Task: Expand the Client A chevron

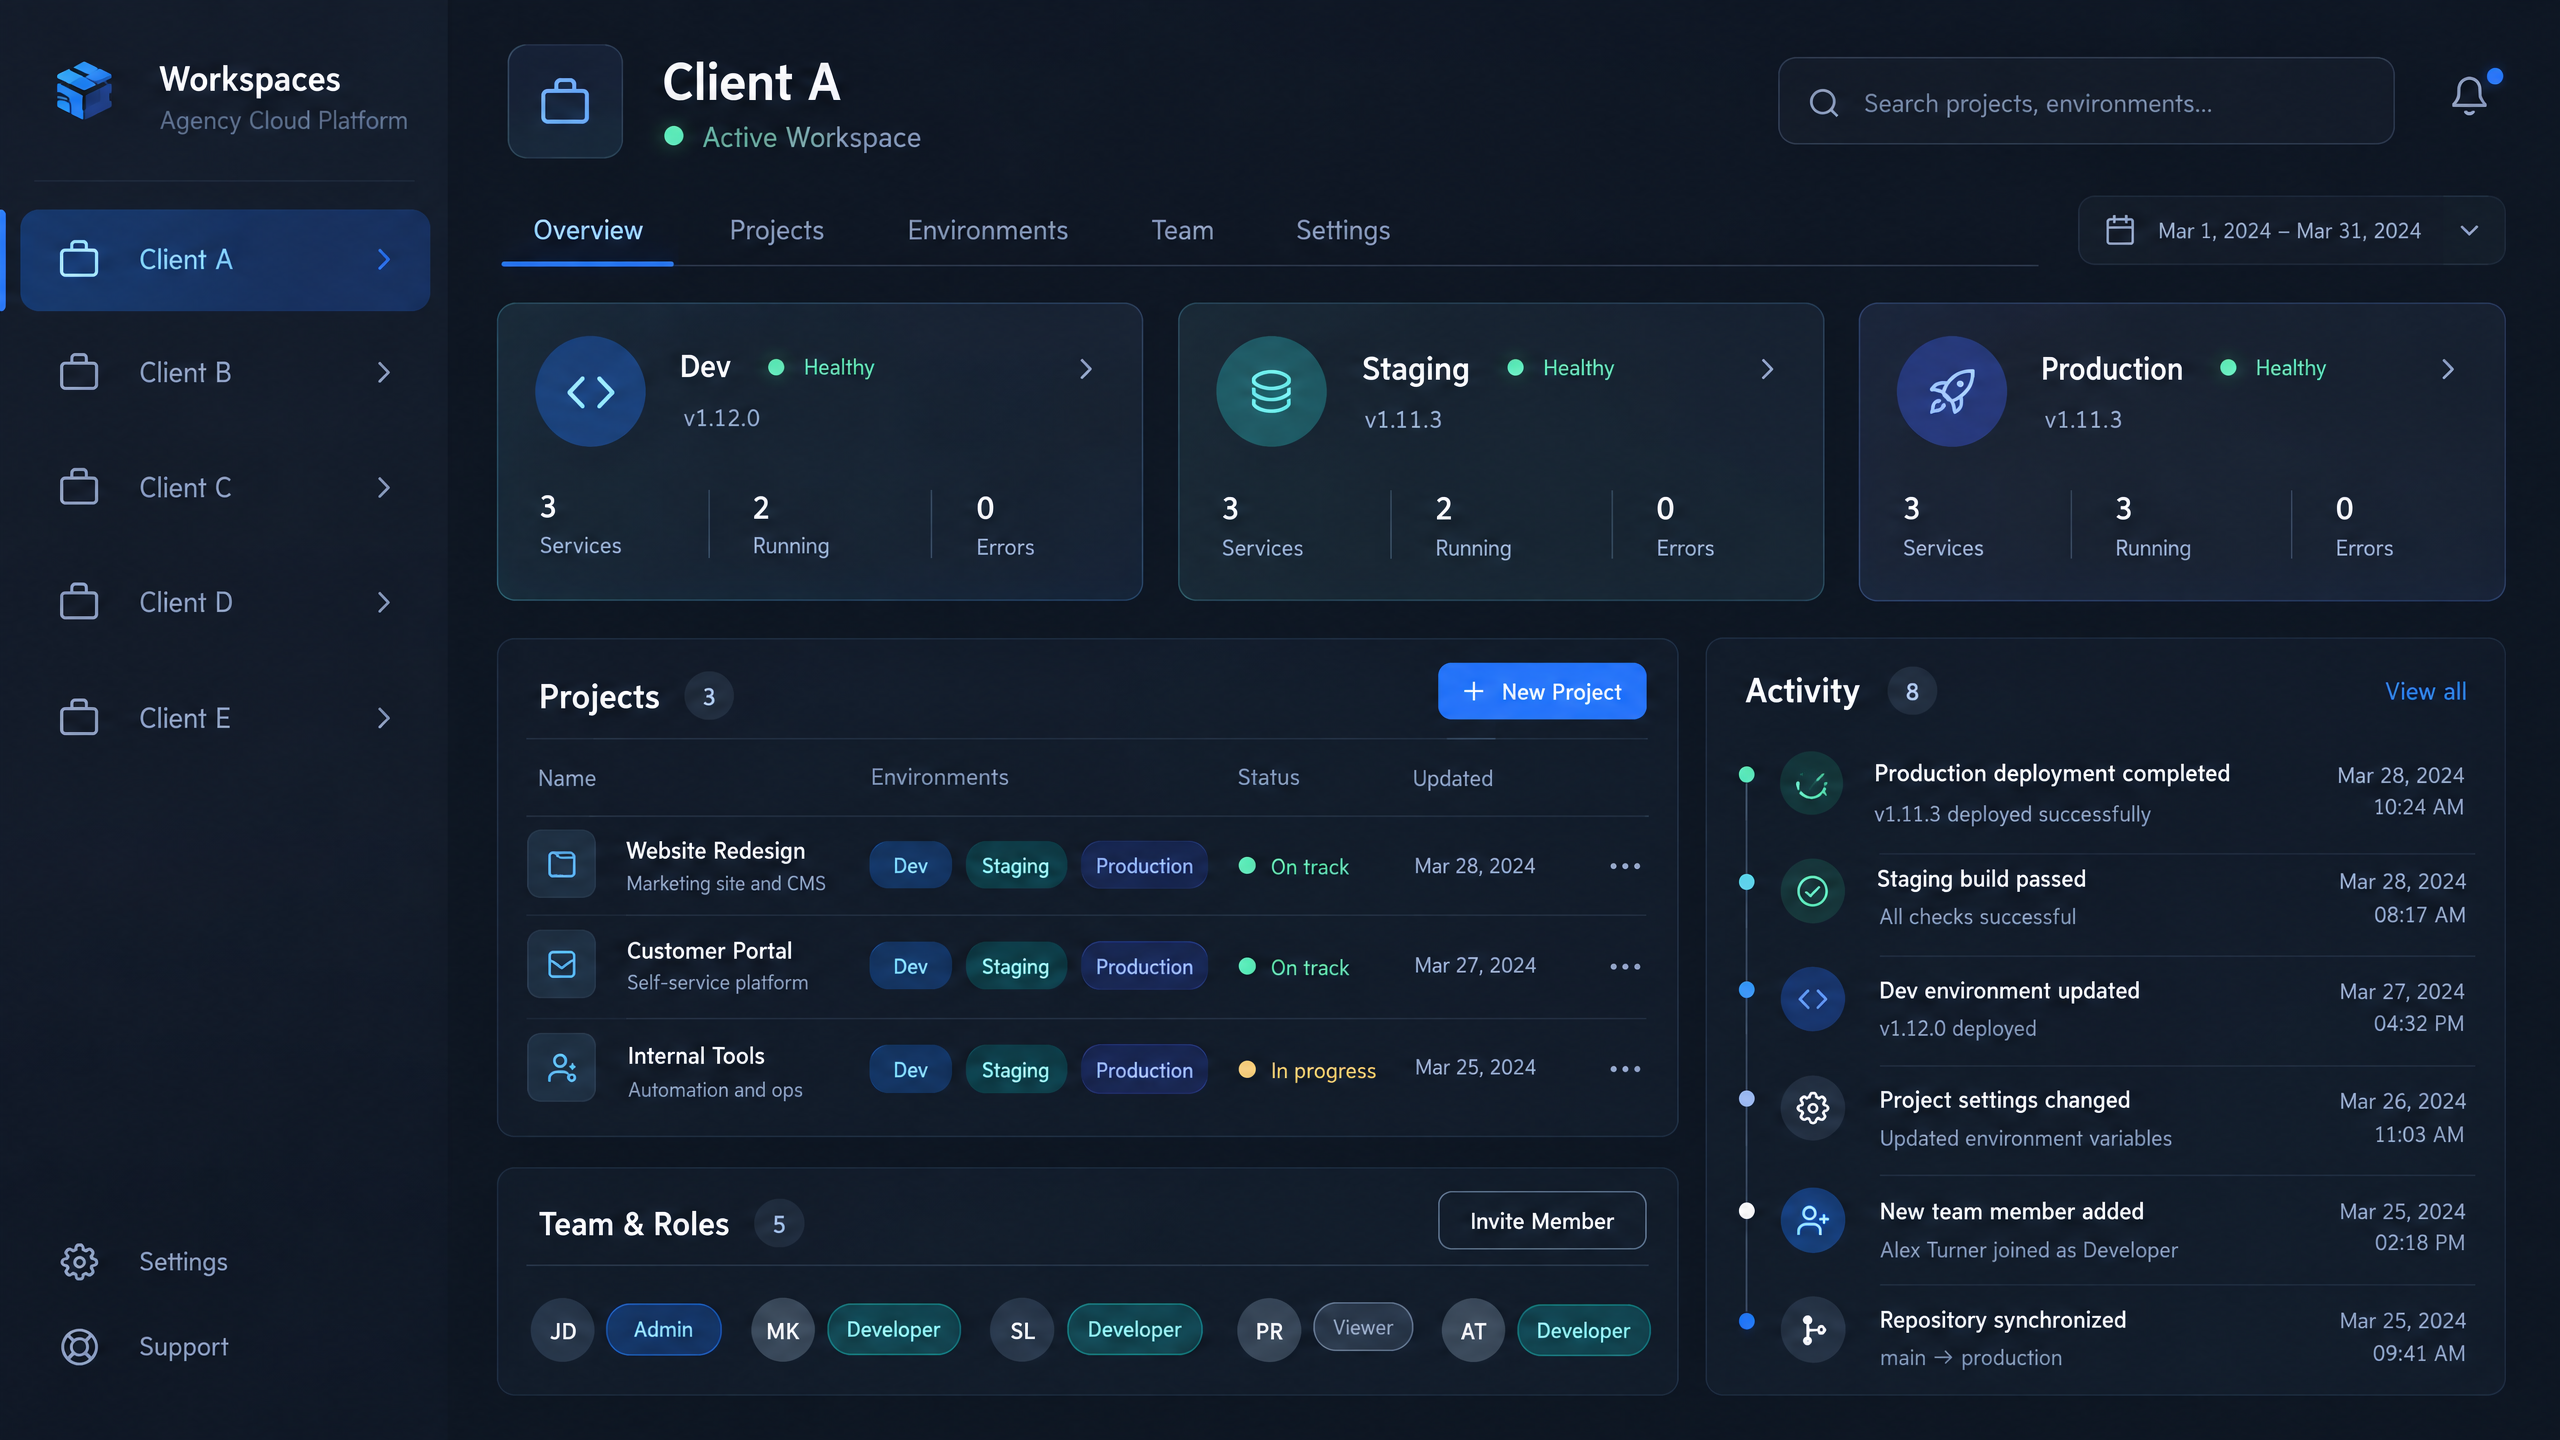Action: pyautogui.click(x=384, y=259)
